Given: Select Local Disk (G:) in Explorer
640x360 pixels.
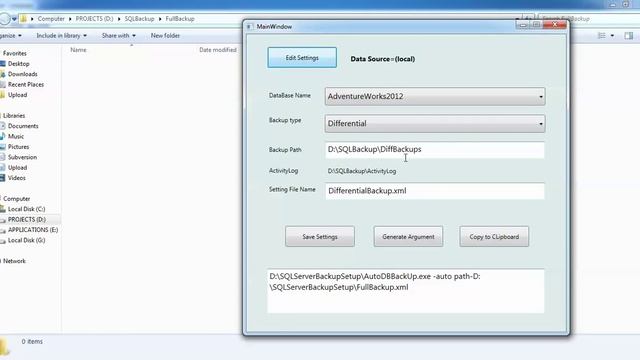Looking at the screenshot, I should click(27, 240).
